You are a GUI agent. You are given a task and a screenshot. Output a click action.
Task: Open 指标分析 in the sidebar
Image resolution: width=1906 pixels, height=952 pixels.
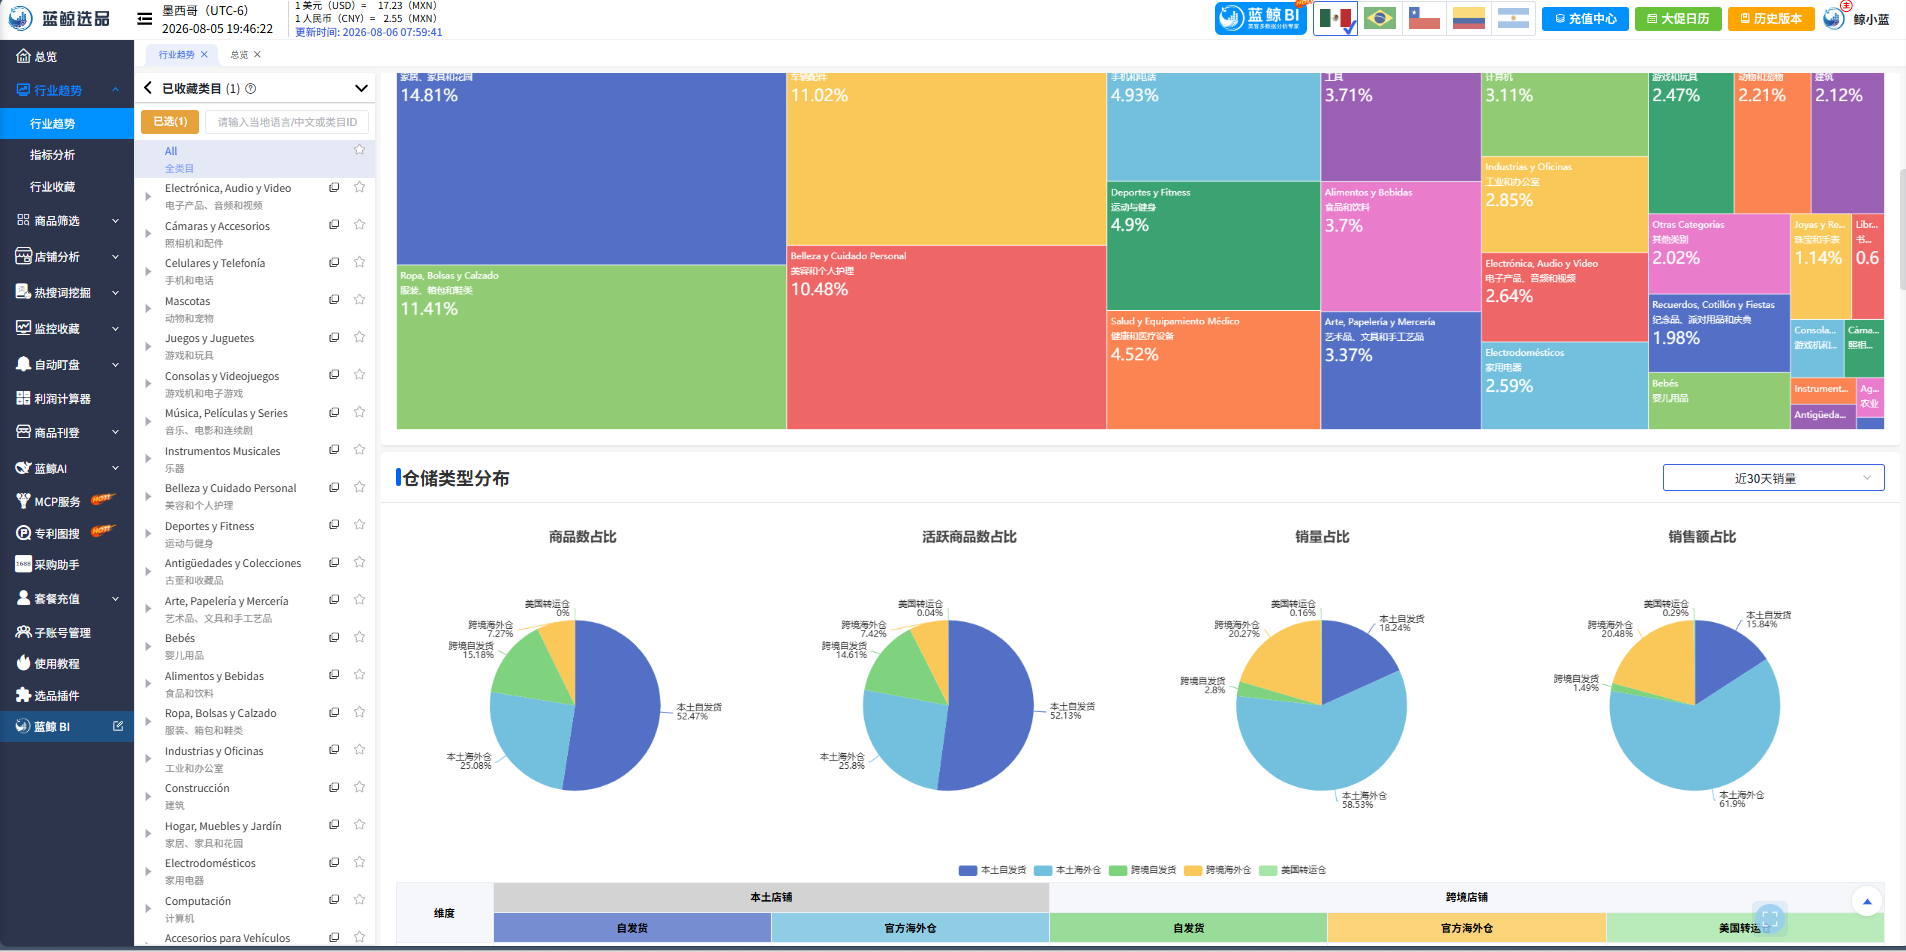click(52, 155)
